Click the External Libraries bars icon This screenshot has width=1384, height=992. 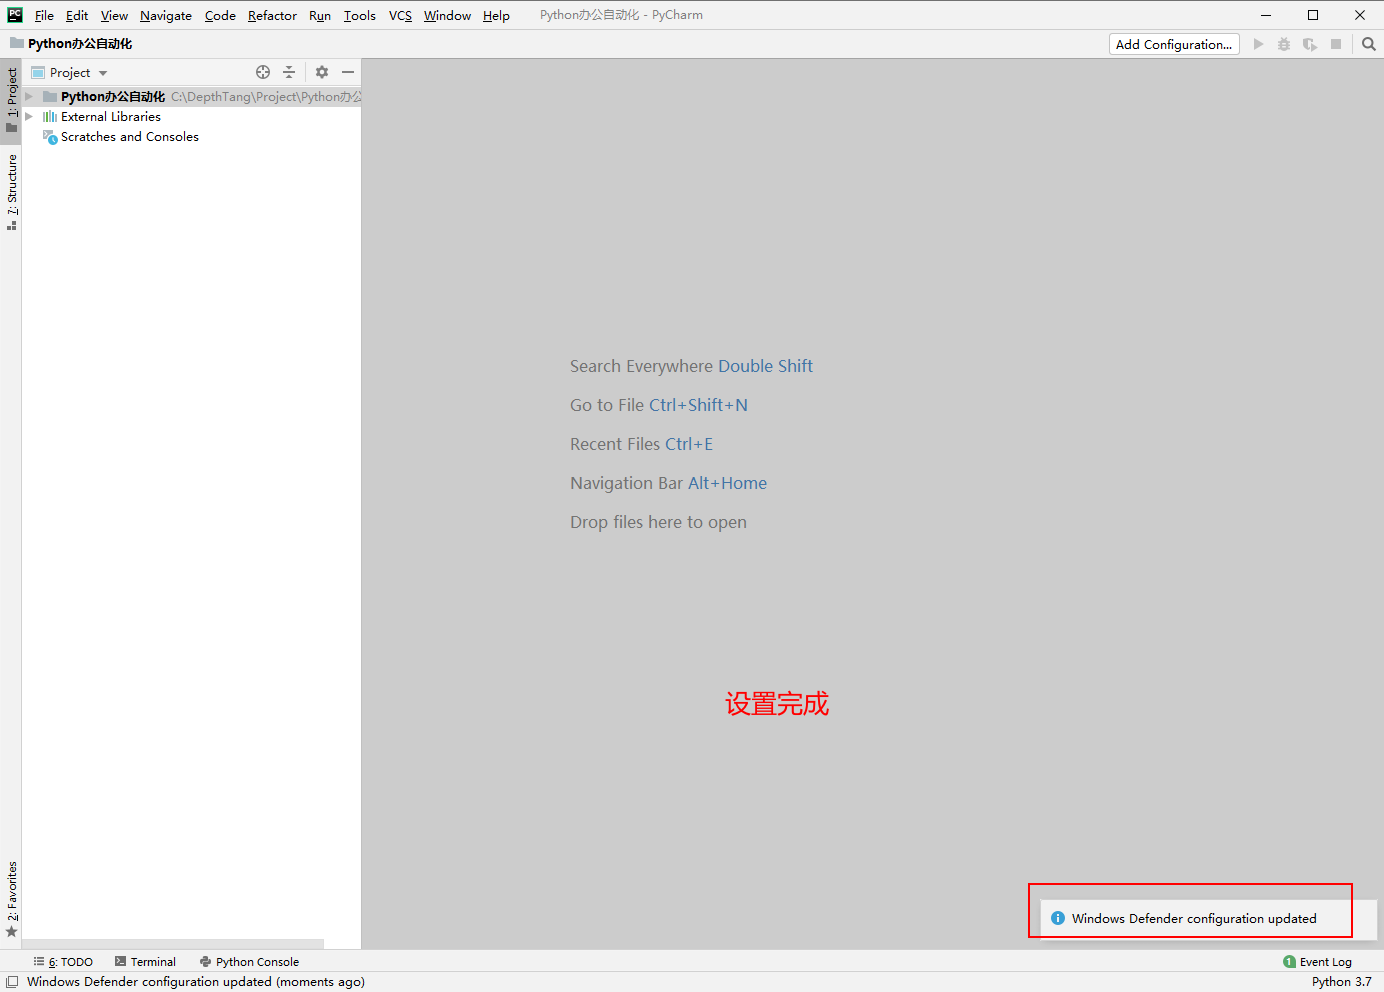pos(49,117)
